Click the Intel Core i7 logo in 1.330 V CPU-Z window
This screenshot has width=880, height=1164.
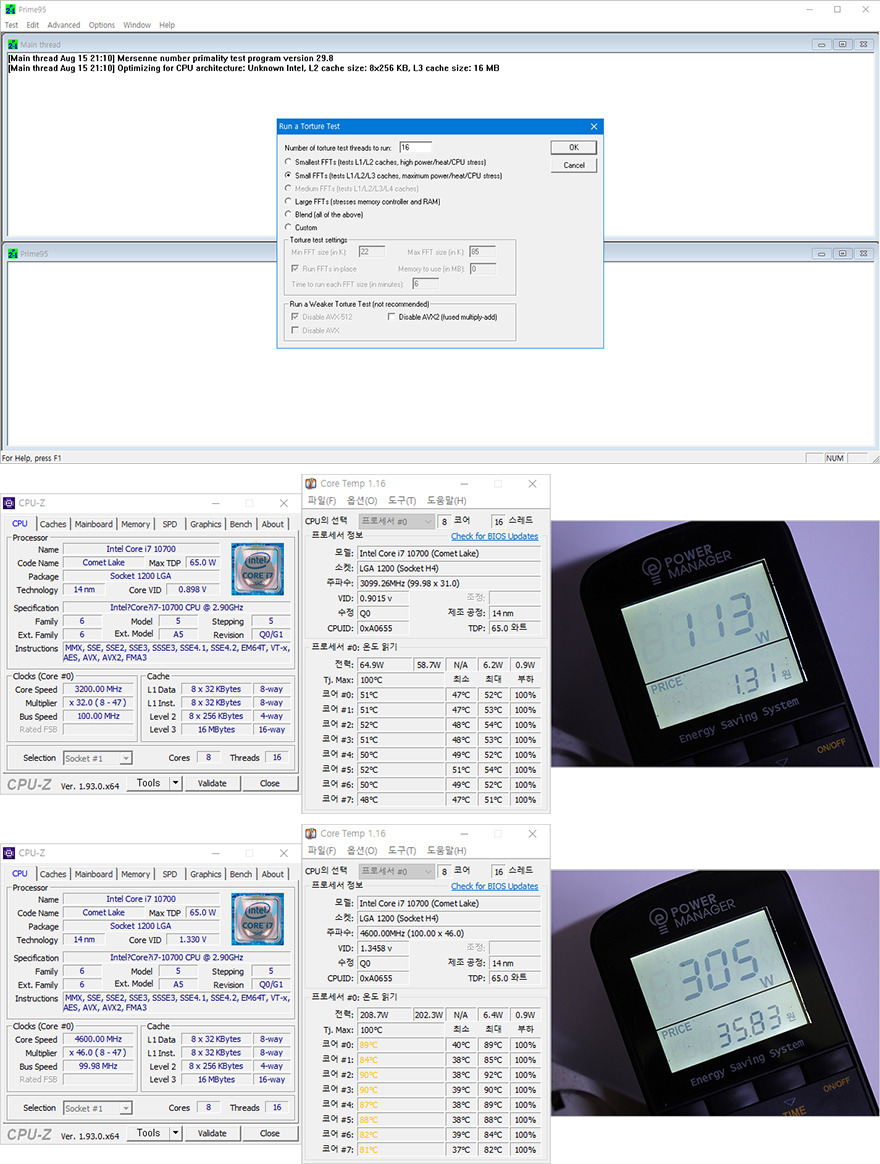[258, 919]
